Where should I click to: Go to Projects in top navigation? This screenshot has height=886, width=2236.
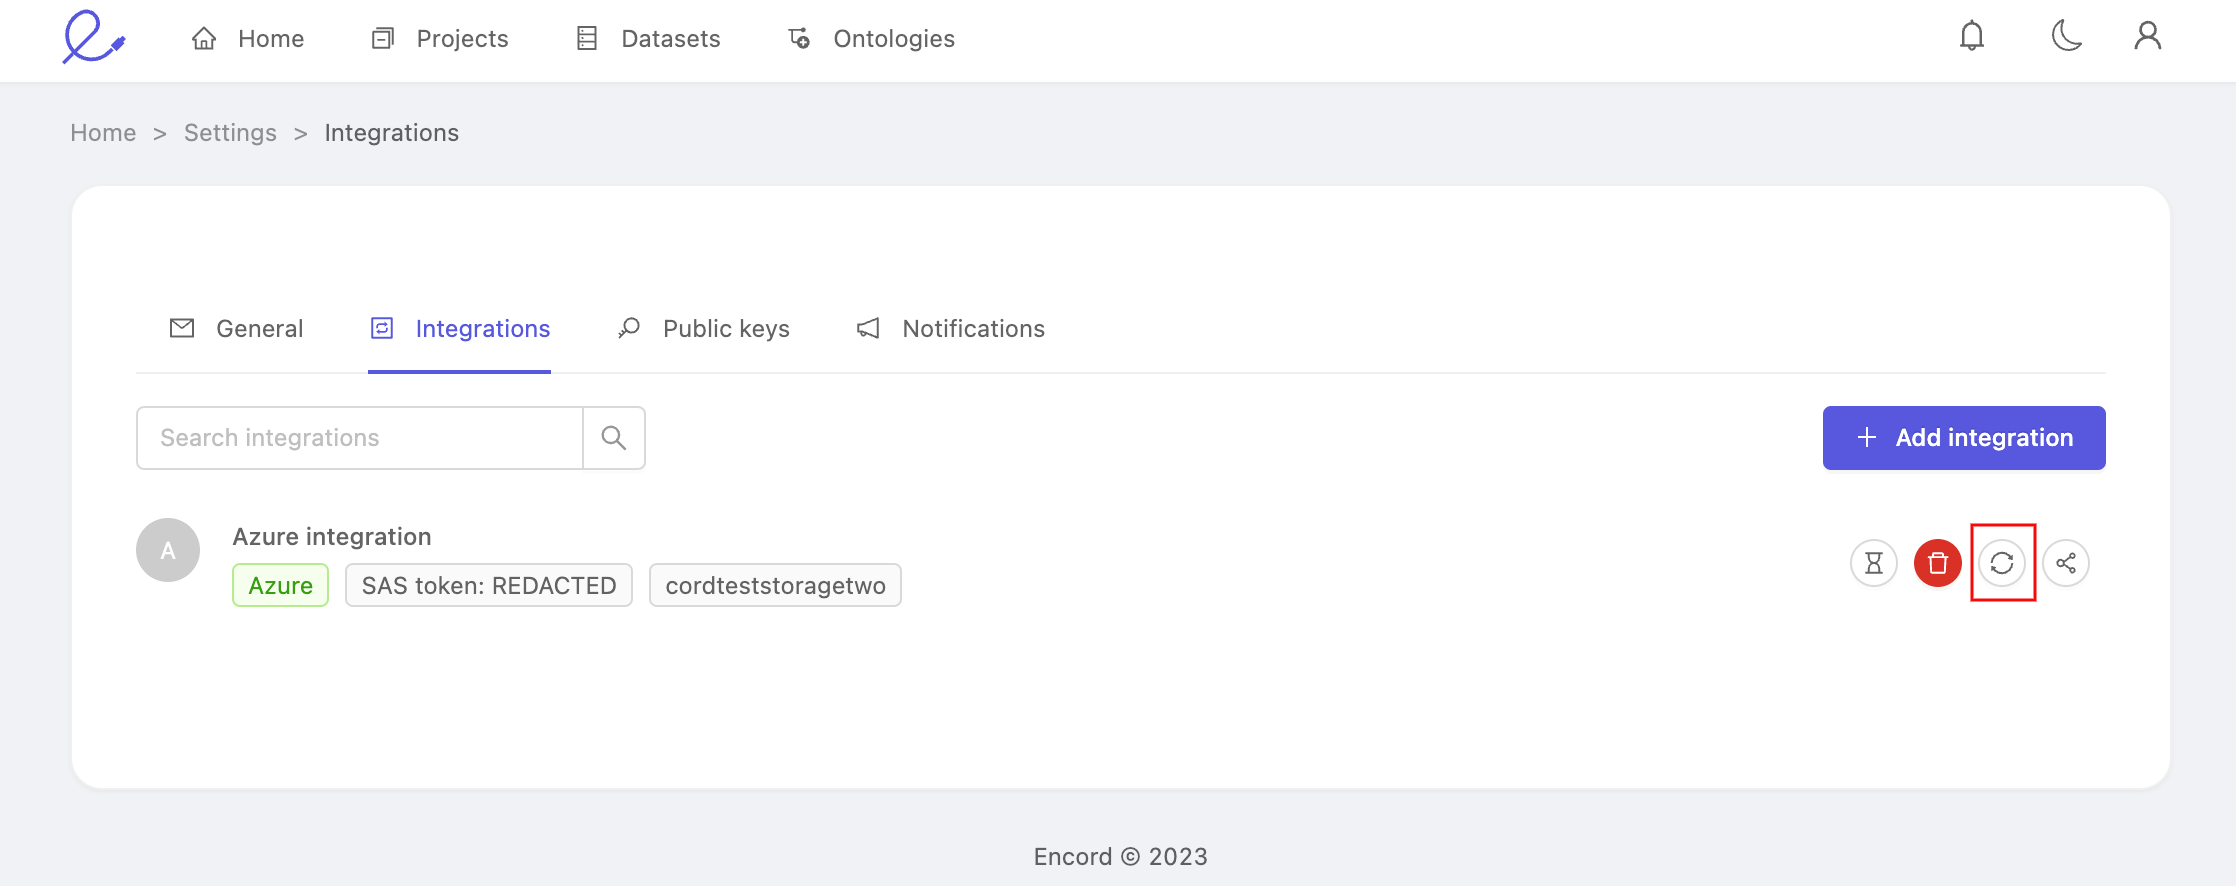click(440, 38)
